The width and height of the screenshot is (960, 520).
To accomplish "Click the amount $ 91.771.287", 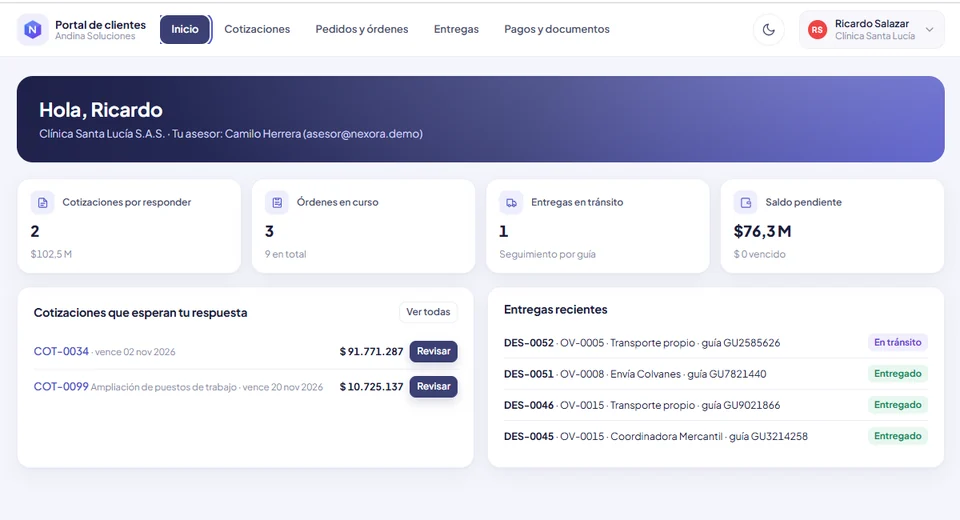I will pos(372,352).
